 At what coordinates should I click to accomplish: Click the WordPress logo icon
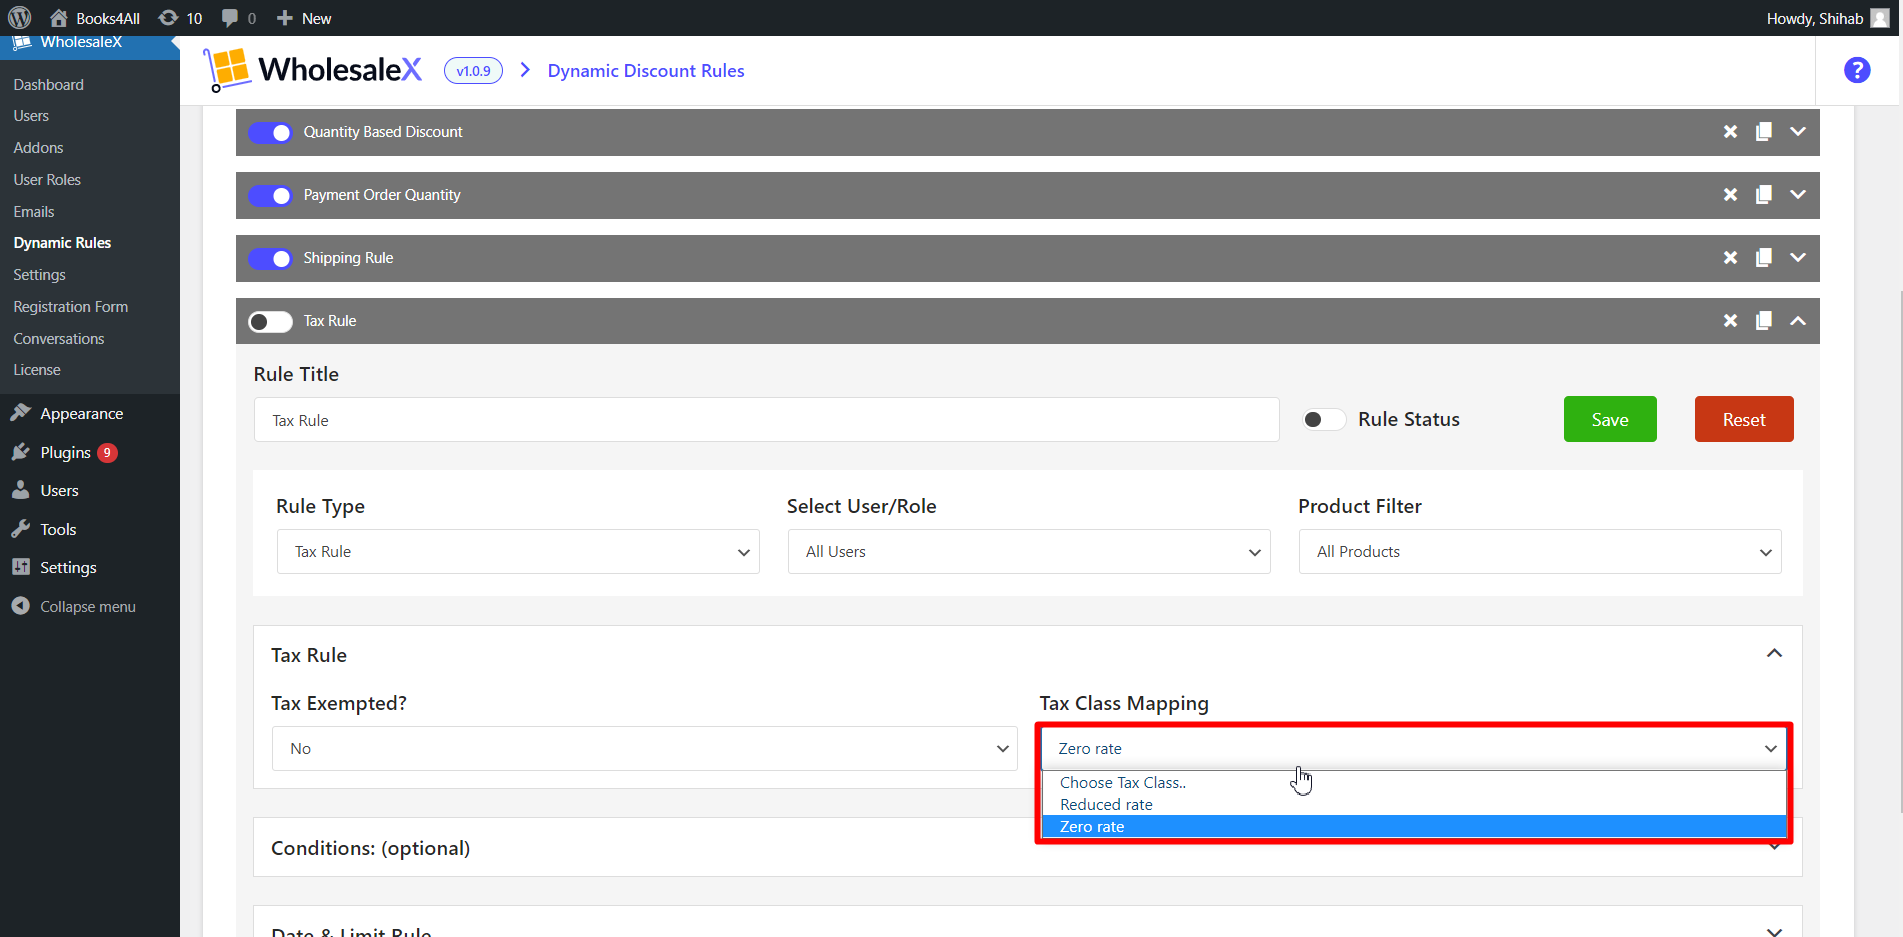[20, 18]
